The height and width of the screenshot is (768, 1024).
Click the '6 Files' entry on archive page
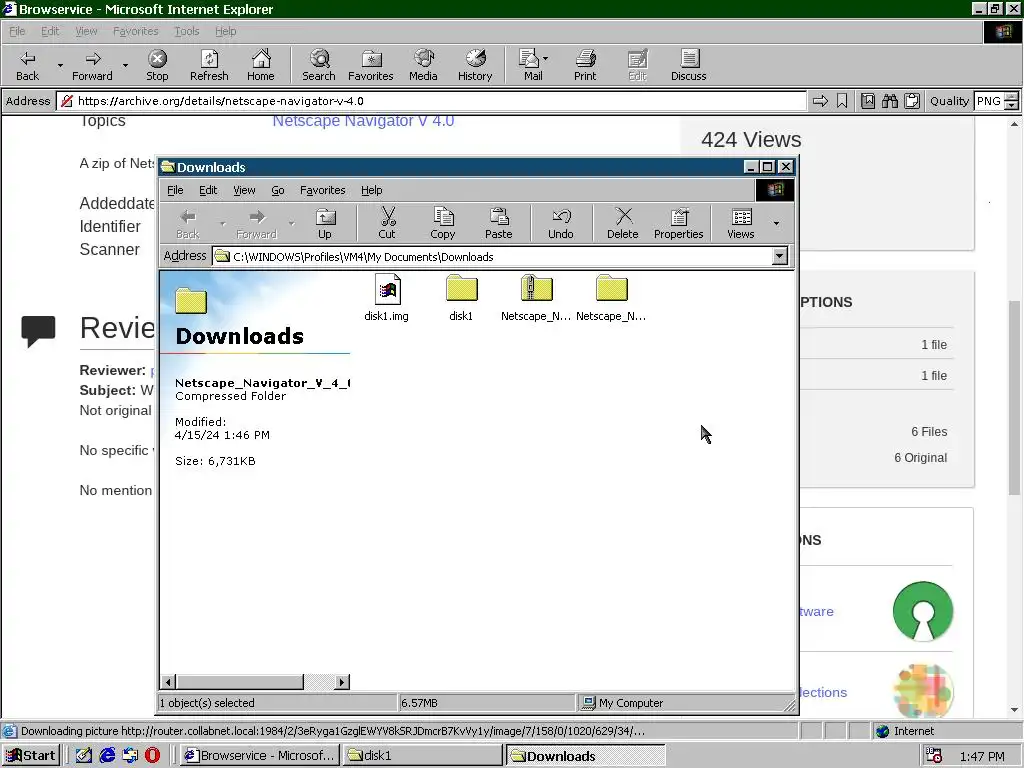929,432
